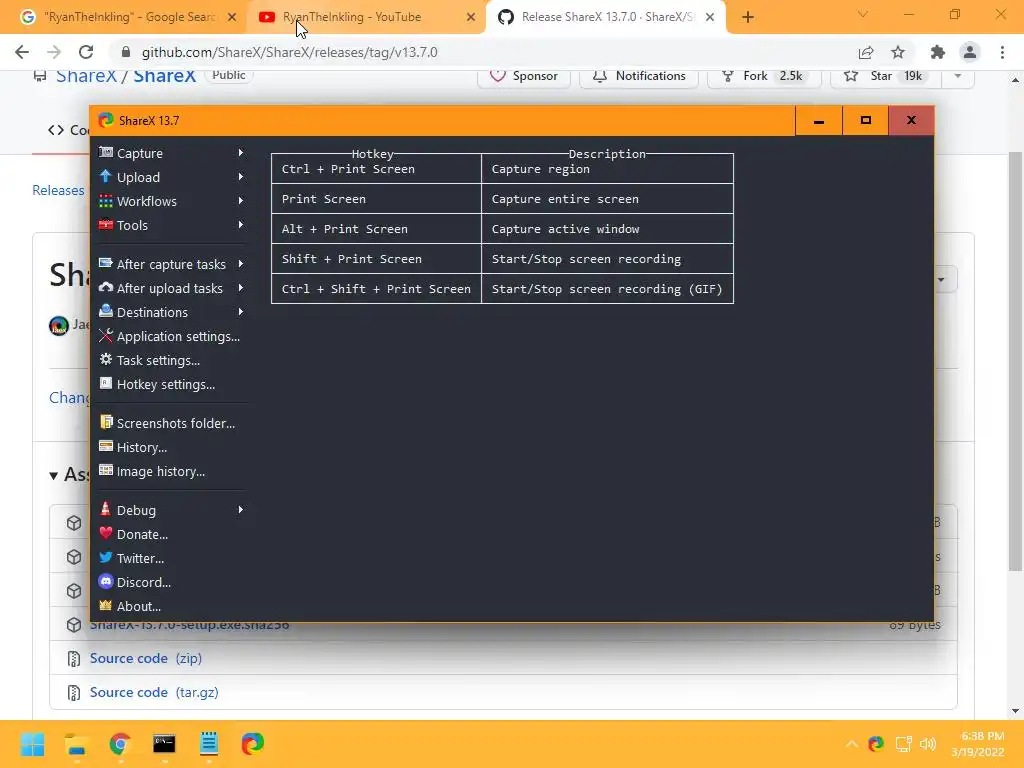Bookmark this page with star icon
This screenshot has width=1024, height=768.
point(898,52)
